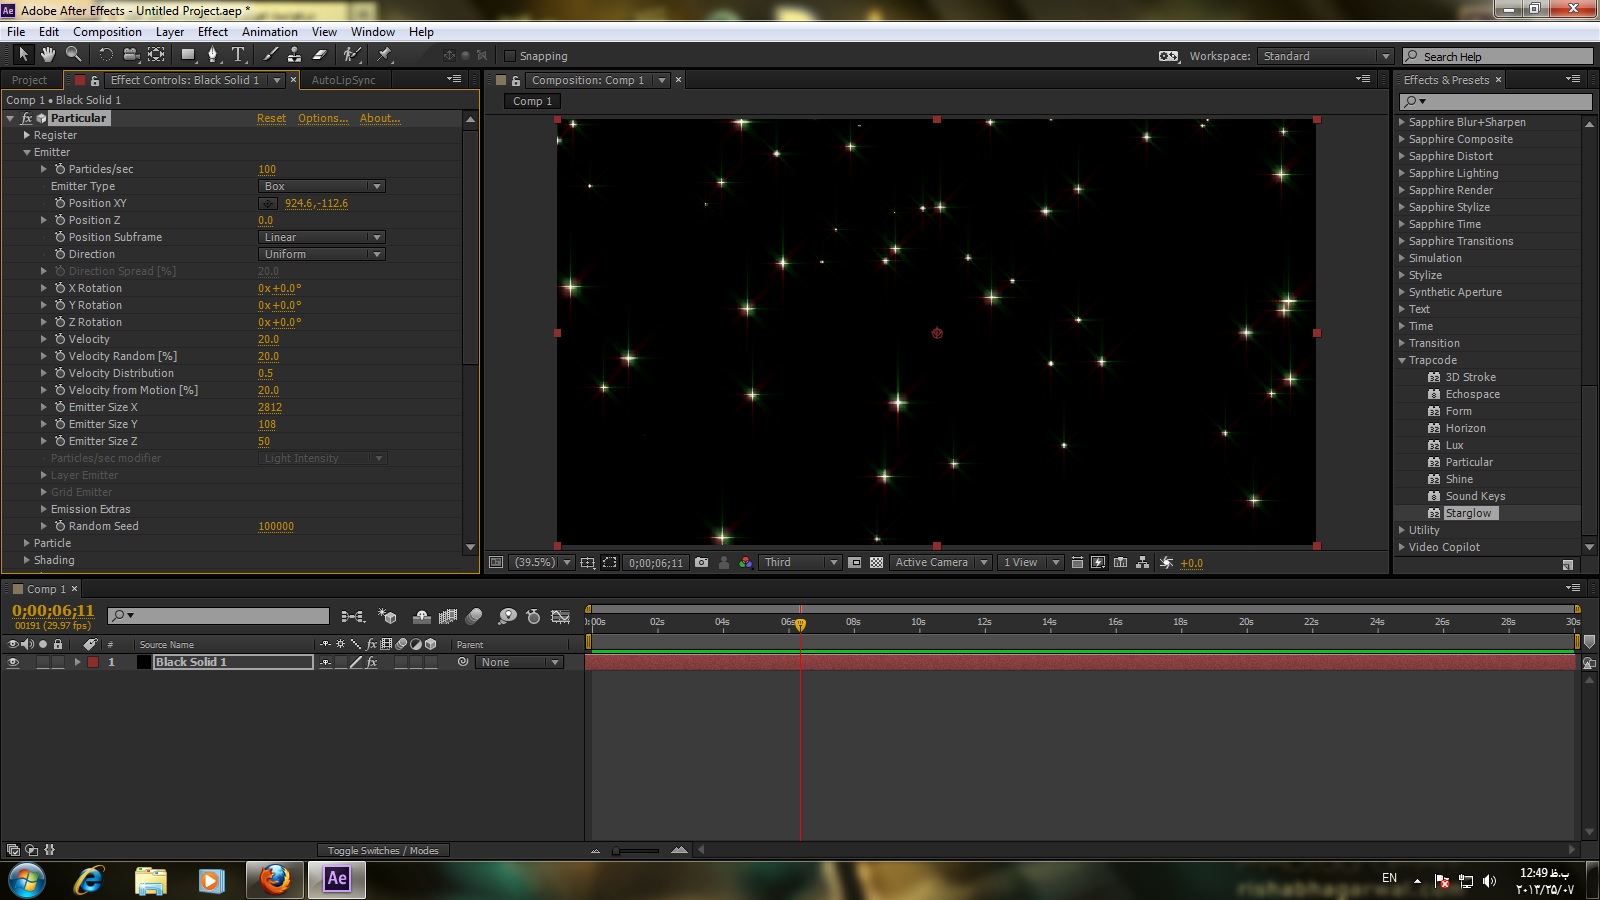1600x900 pixels.
Task: Select the Clone Stamp tool
Action: coord(294,55)
